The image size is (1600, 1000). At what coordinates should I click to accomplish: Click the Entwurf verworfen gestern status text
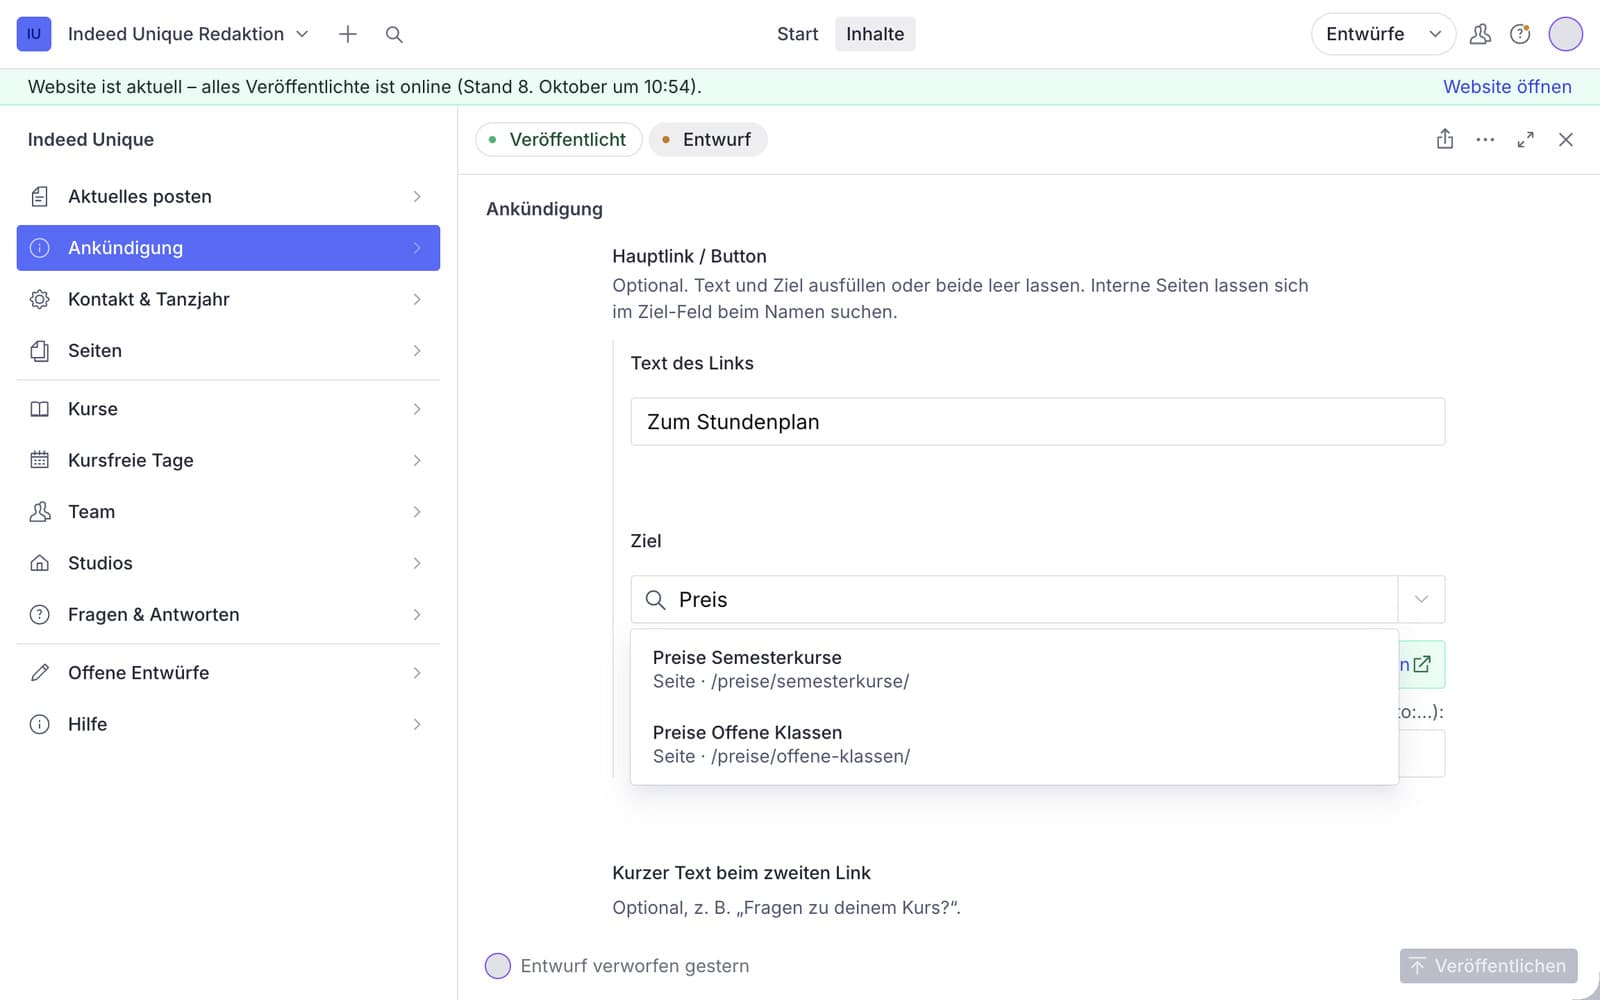[634, 966]
